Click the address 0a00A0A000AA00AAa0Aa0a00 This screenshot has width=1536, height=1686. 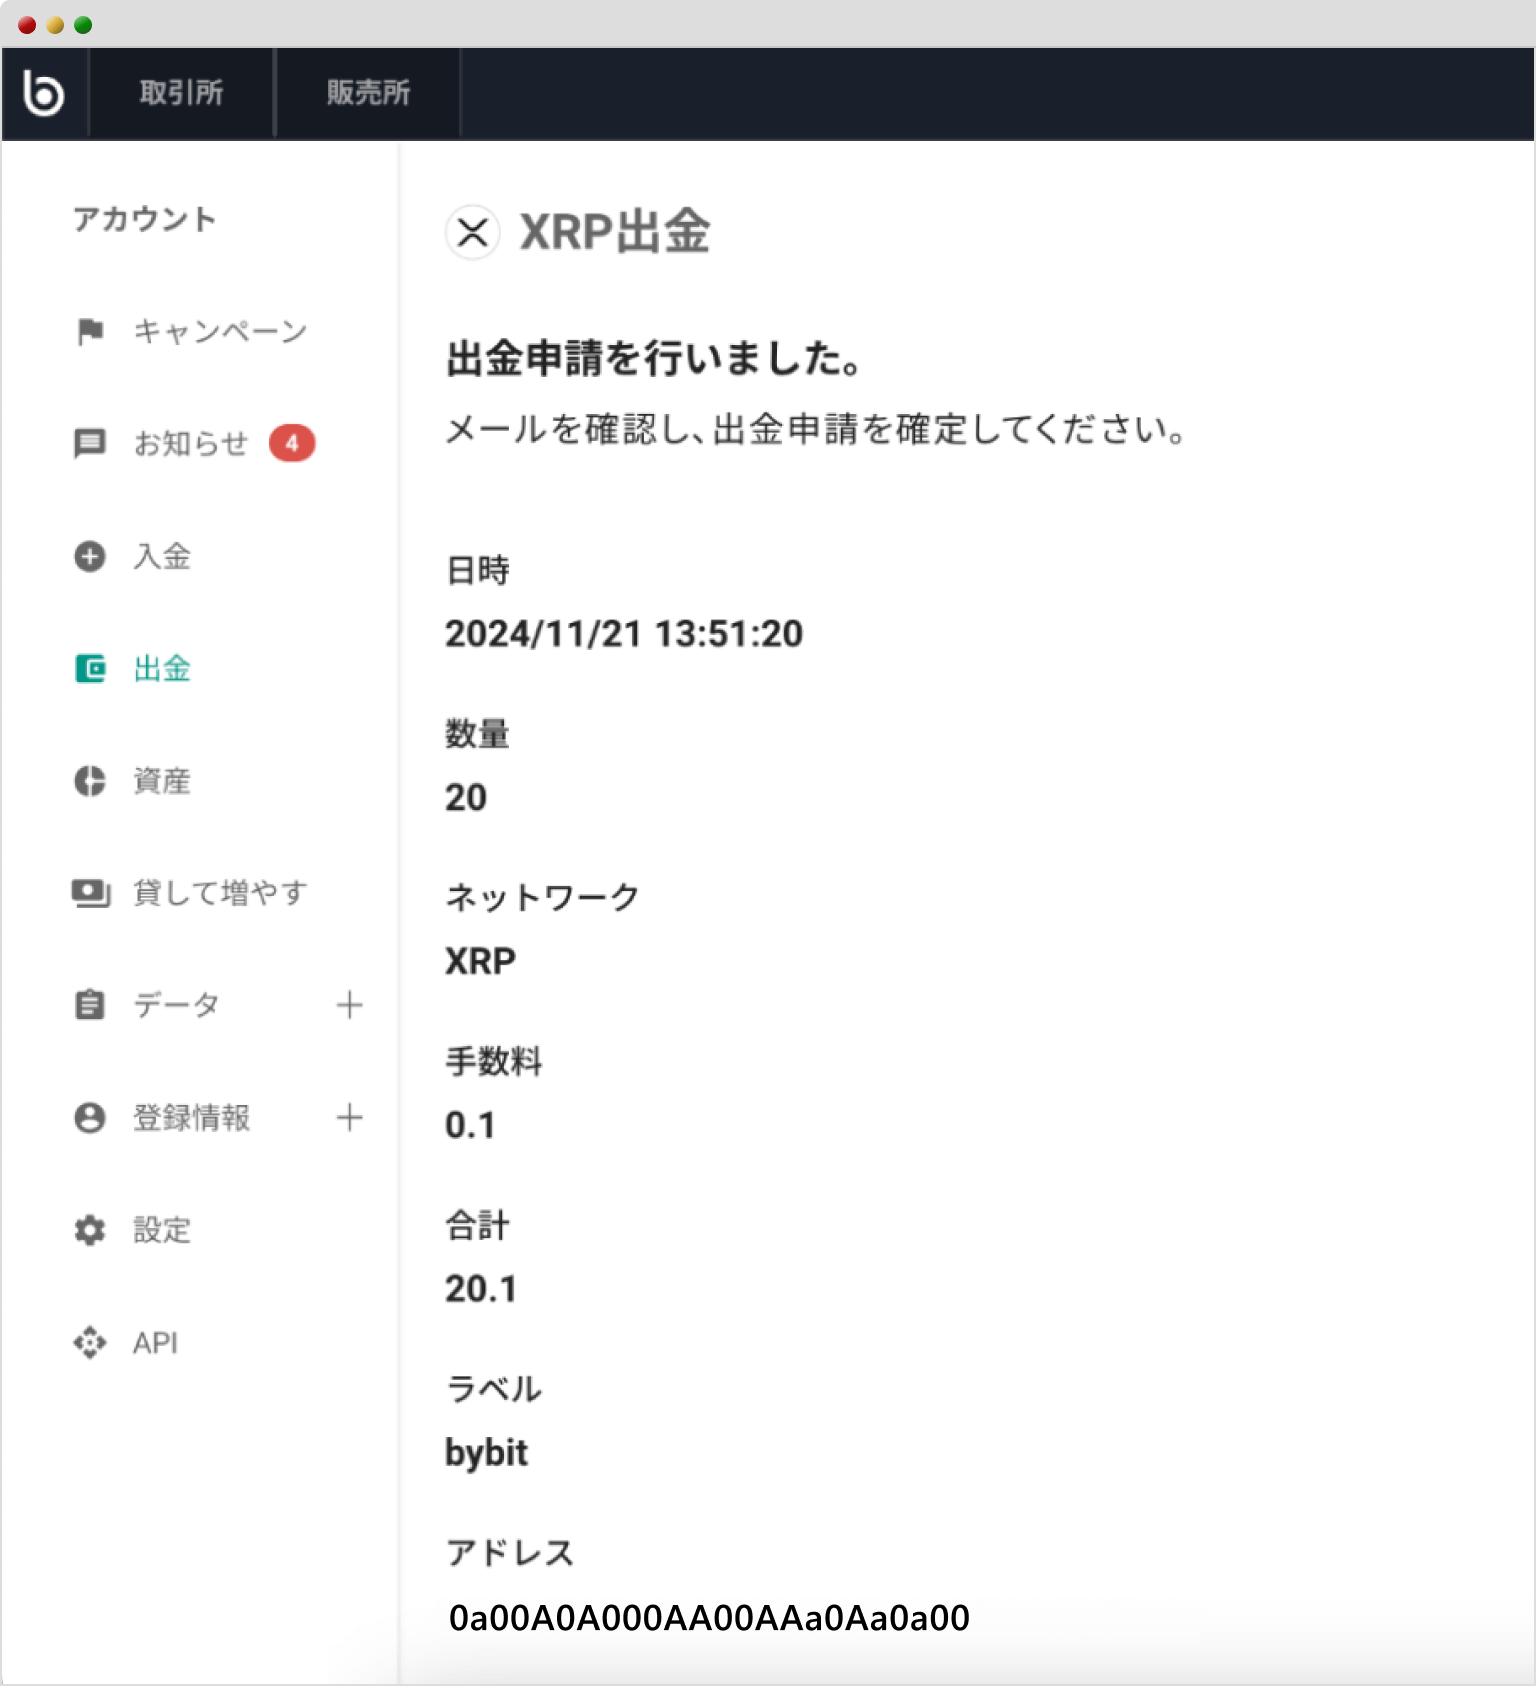pos(709,1618)
